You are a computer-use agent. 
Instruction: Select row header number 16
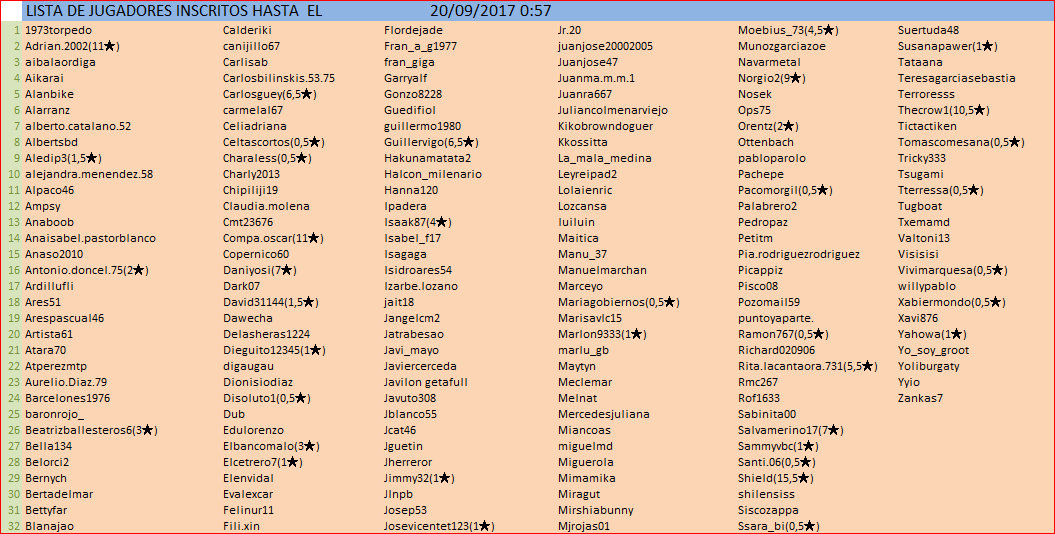pos(14,270)
